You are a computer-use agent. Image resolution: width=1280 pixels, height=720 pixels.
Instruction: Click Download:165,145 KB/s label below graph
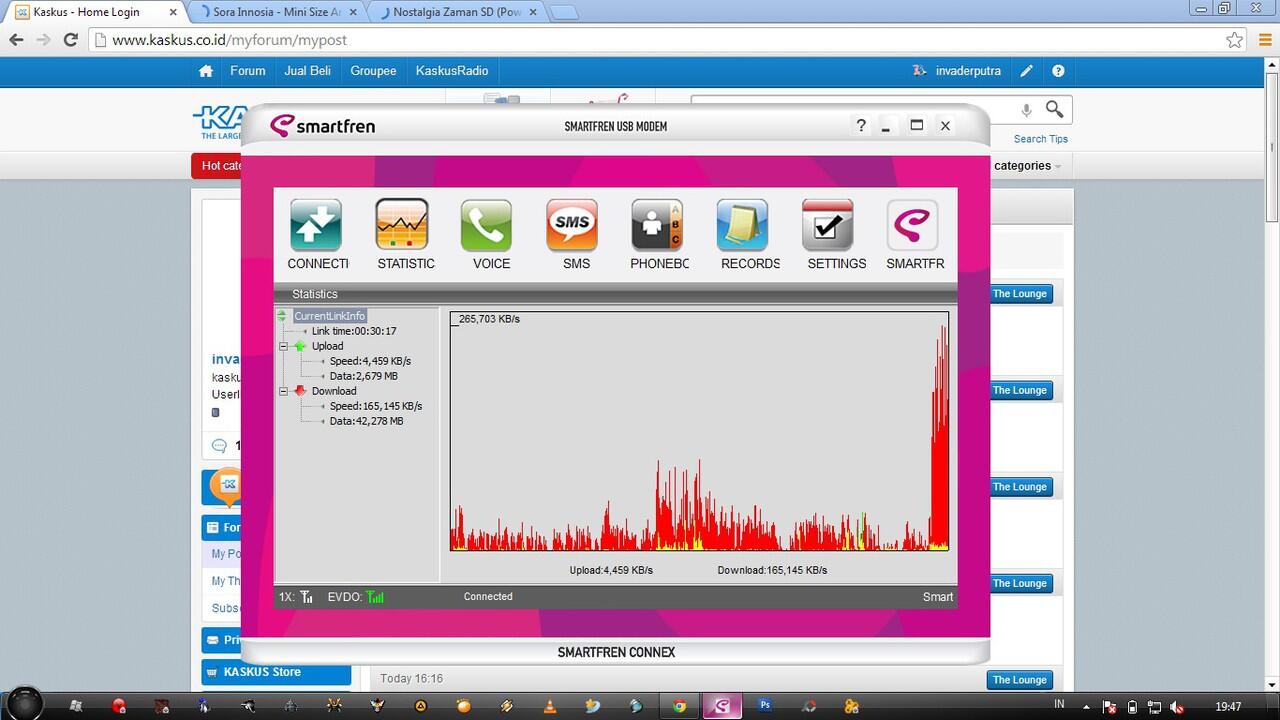pyautogui.click(x=772, y=570)
